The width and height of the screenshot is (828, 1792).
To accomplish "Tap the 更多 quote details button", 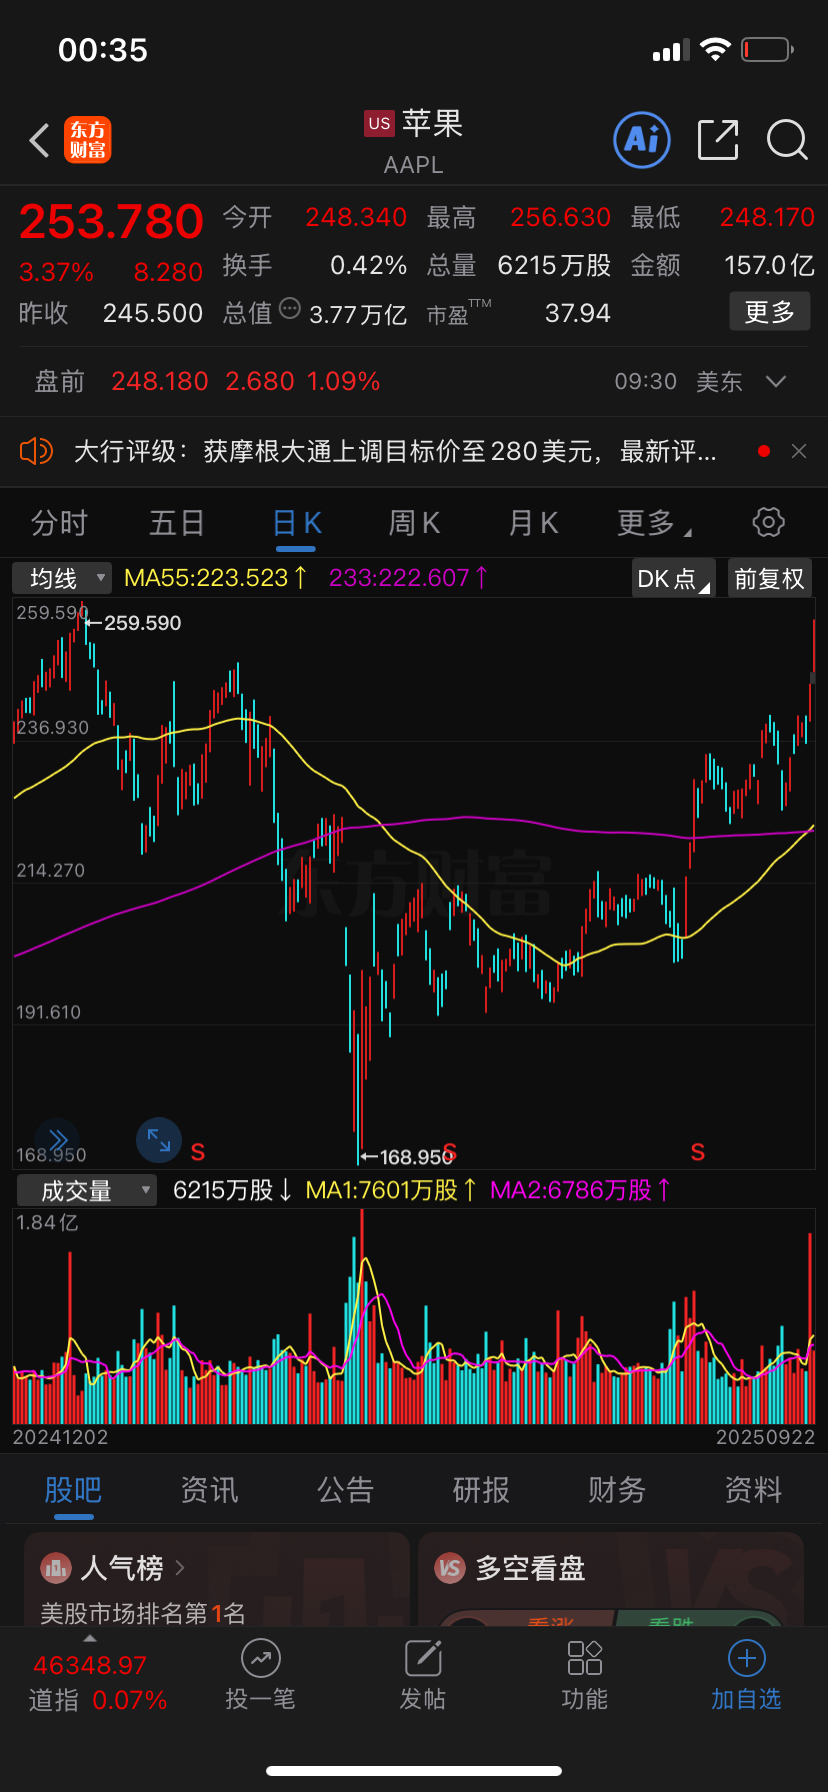I will coord(769,312).
